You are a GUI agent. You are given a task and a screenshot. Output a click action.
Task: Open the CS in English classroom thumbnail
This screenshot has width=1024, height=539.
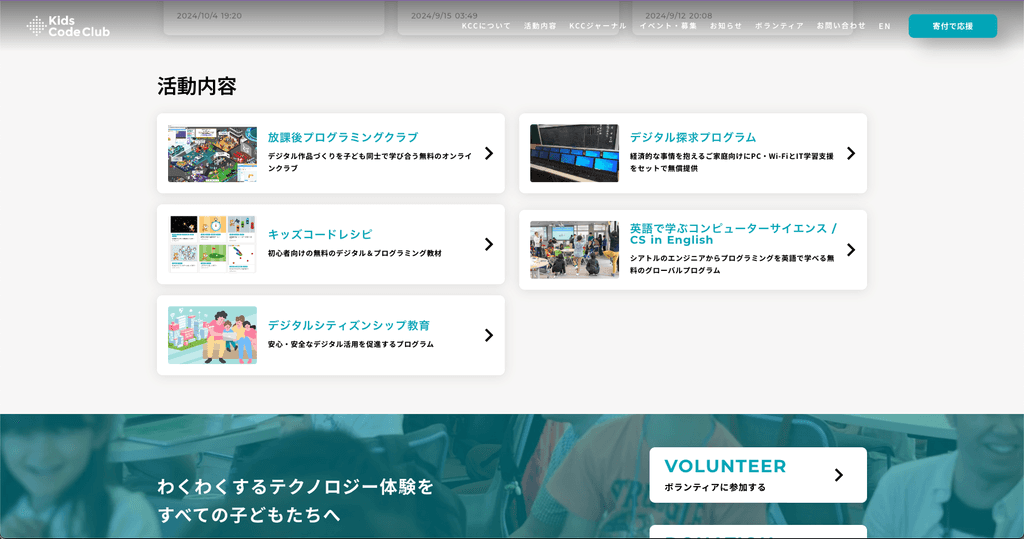[574, 250]
